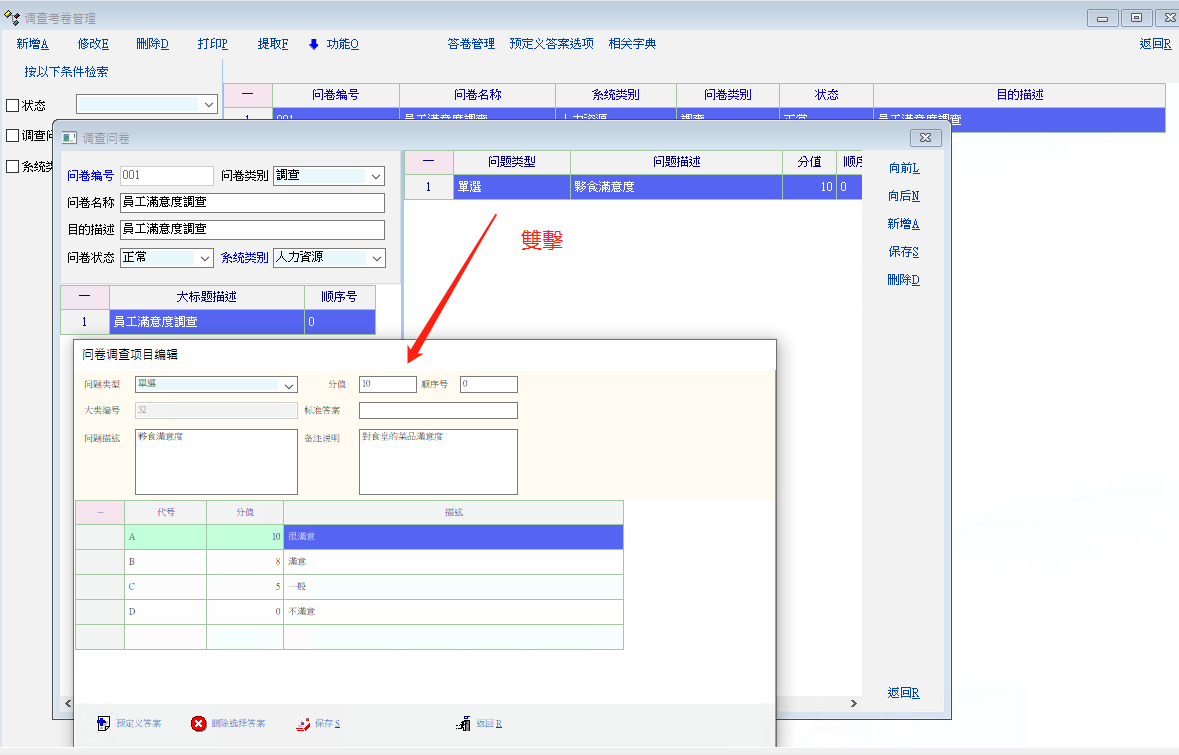Select answer row B with 满意
The height and width of the screenshot is (755, 1179).
[452, 562]
